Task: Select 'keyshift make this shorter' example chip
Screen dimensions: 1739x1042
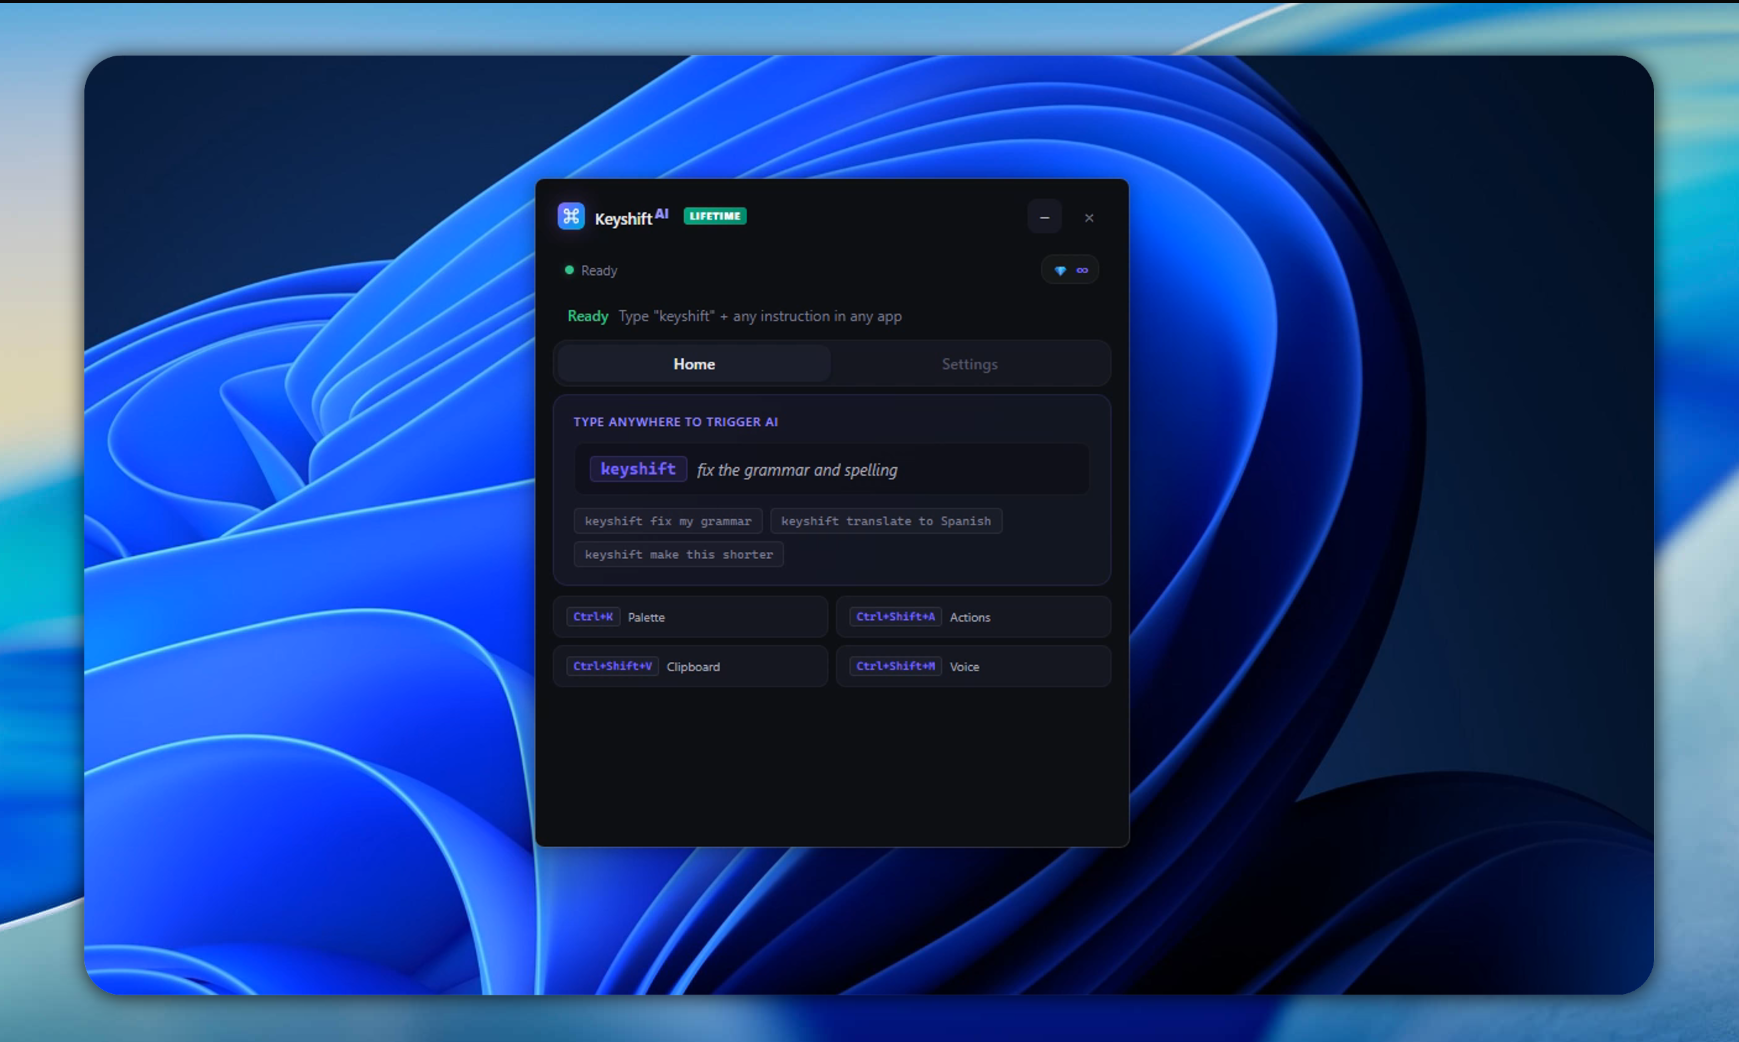Action: [679, 554]
